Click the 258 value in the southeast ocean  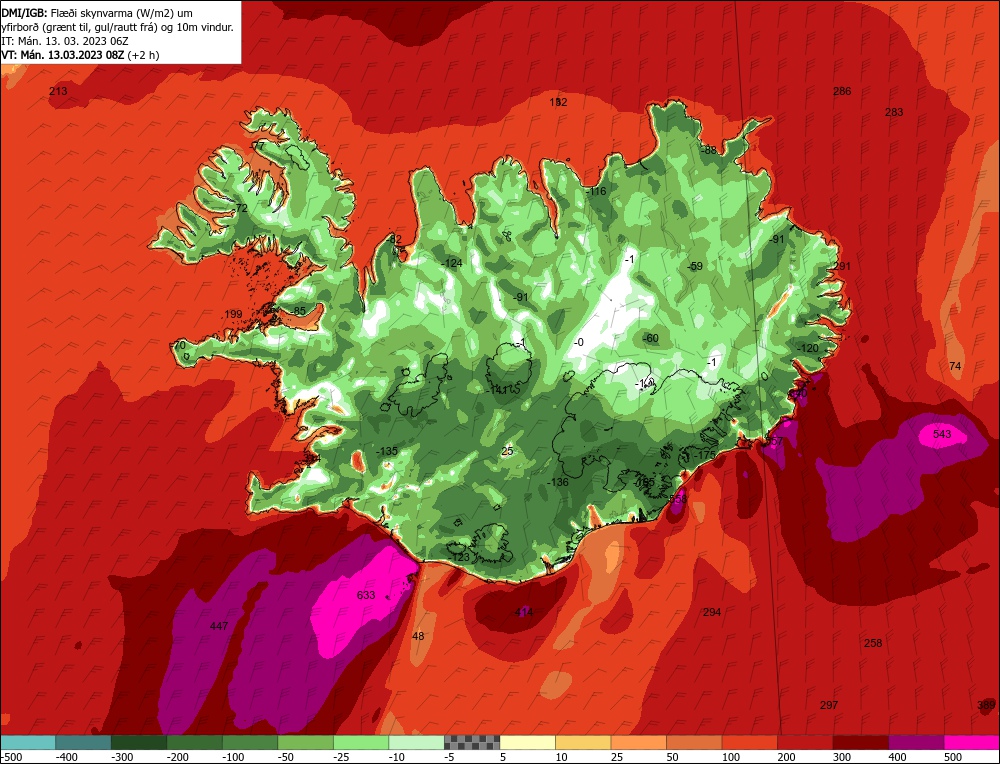872,643
